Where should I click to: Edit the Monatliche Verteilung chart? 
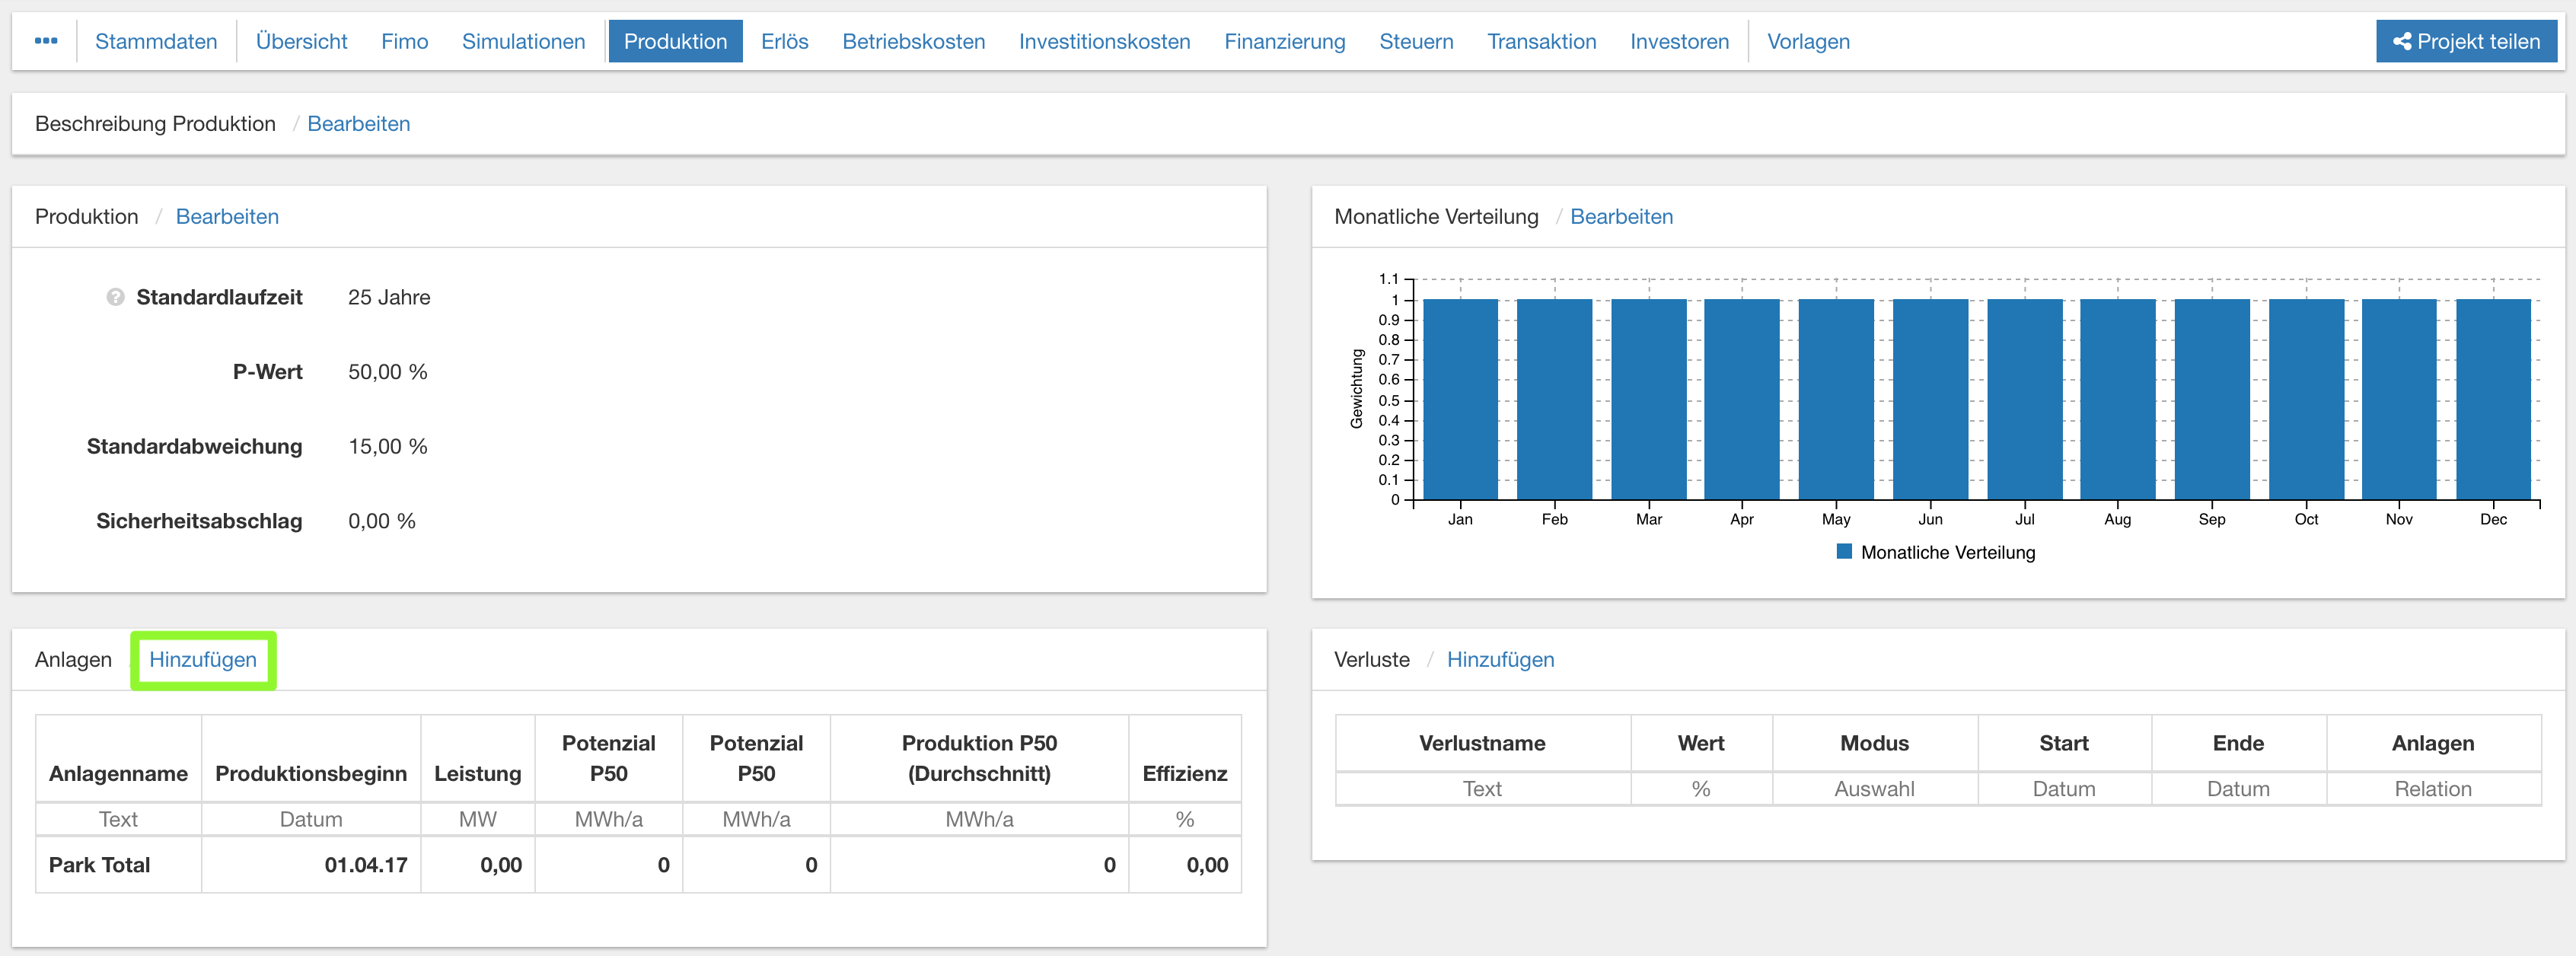1620,216
